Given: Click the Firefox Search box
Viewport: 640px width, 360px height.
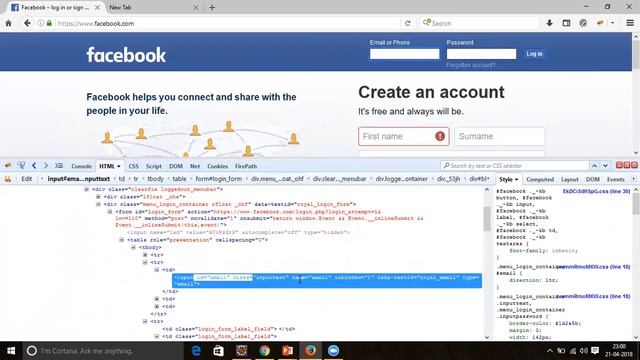Looking at the screenshot, I should 479,23.
